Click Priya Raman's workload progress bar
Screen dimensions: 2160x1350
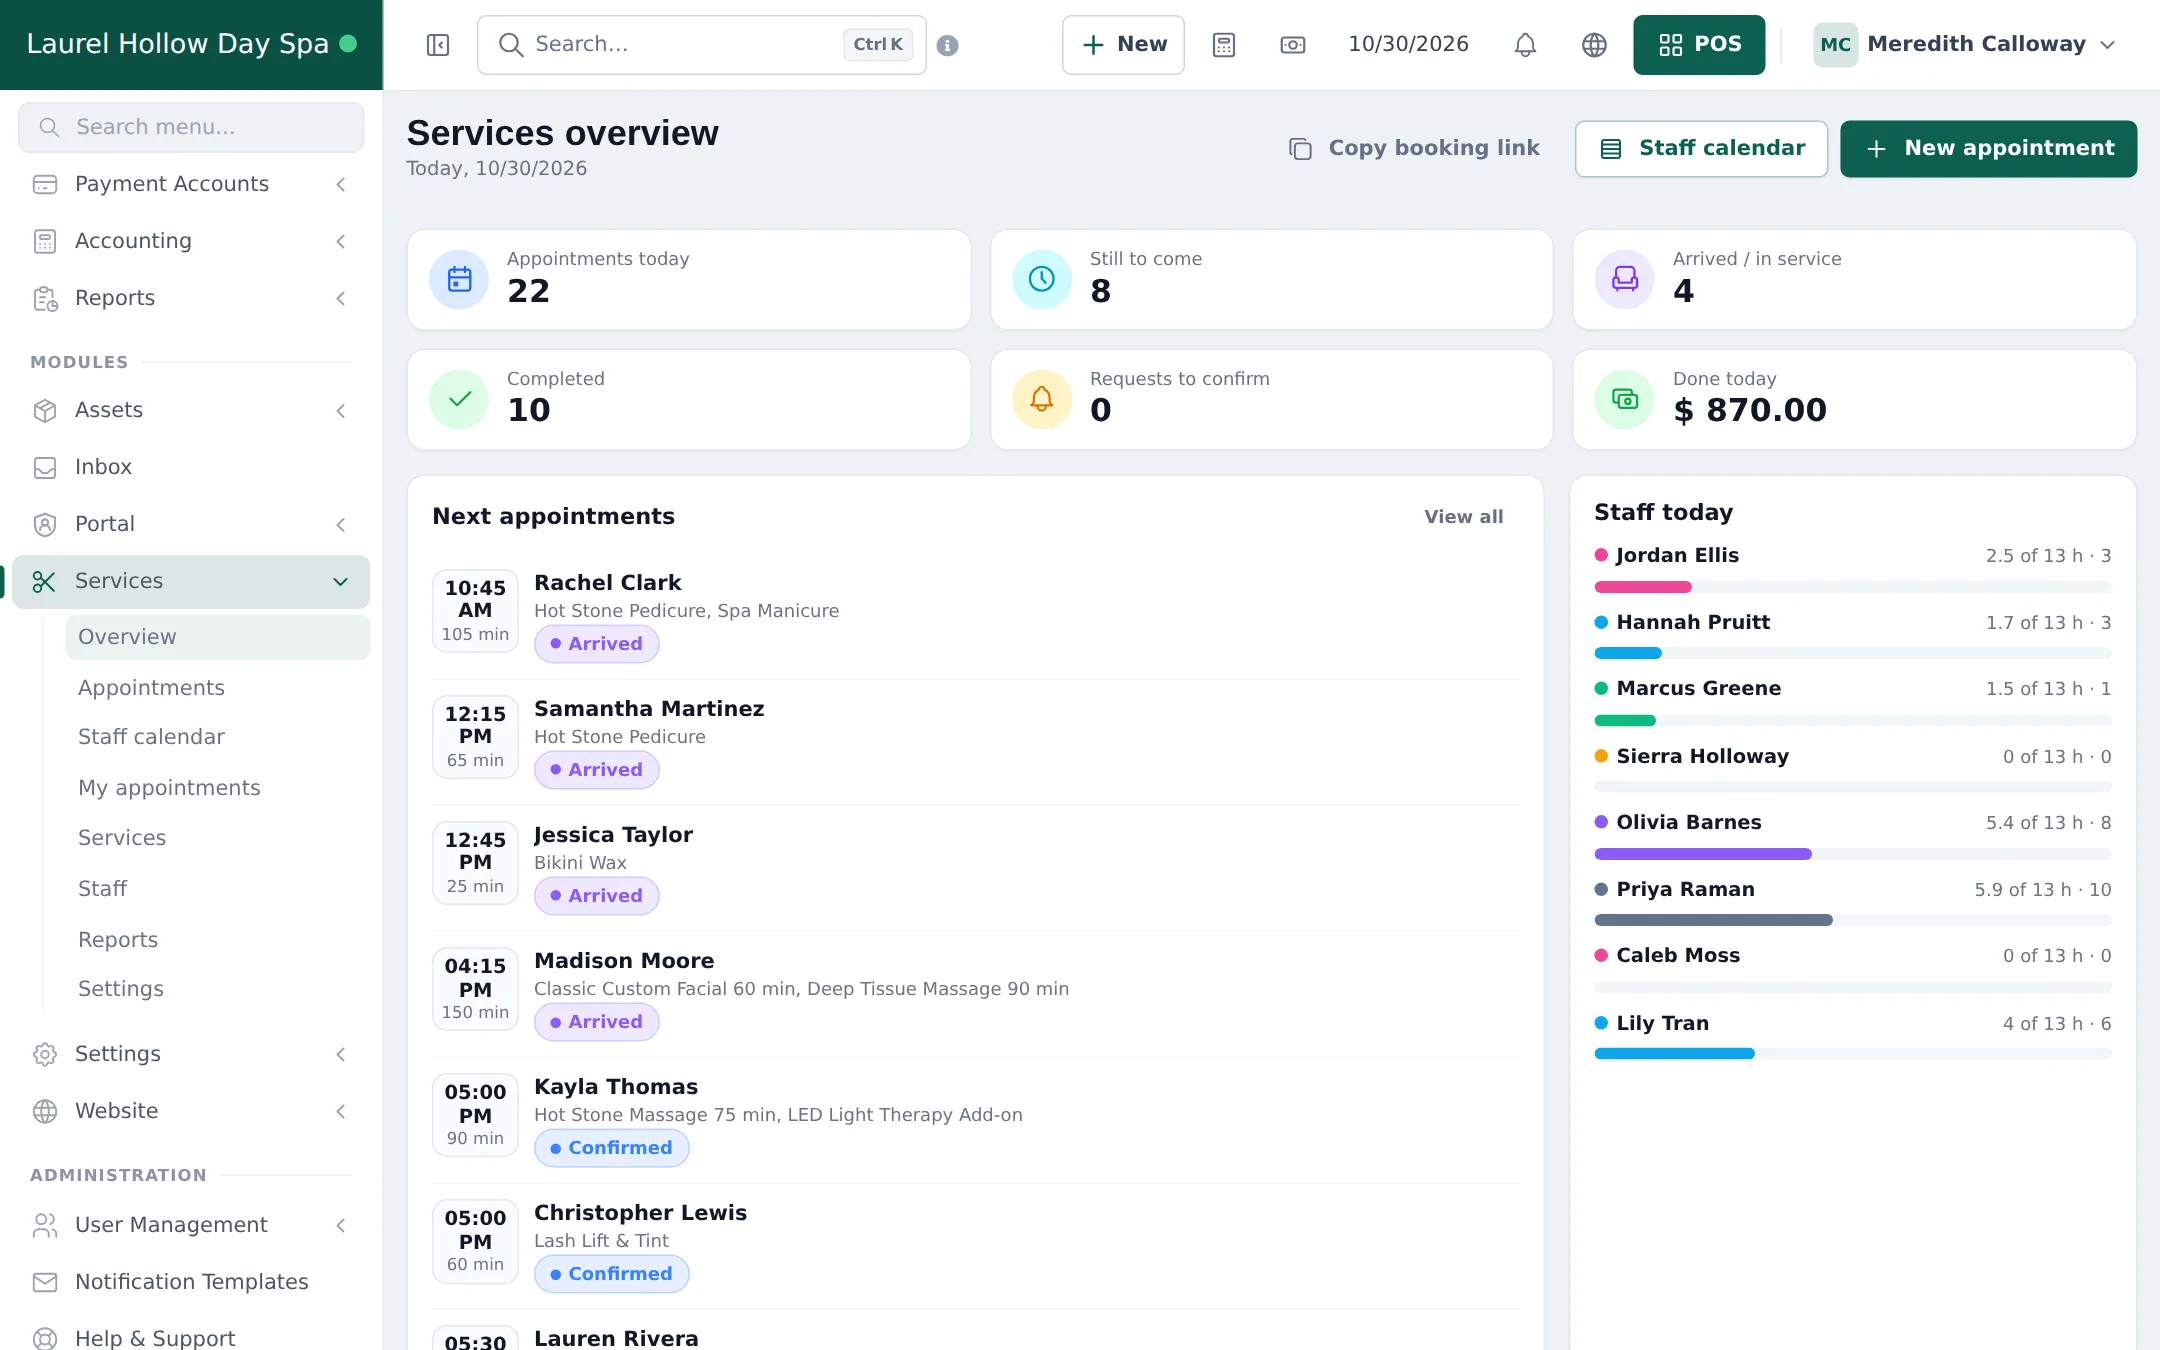1852,920
